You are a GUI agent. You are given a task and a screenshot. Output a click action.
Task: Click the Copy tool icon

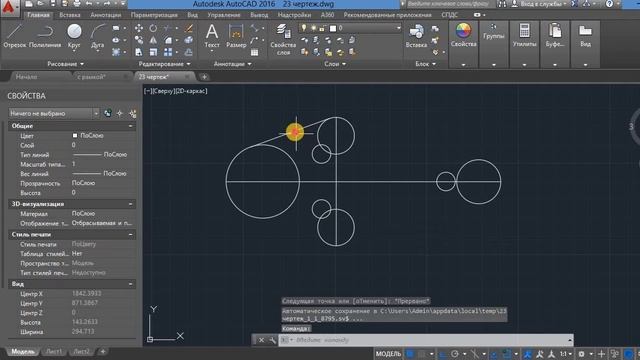point(139,40)
